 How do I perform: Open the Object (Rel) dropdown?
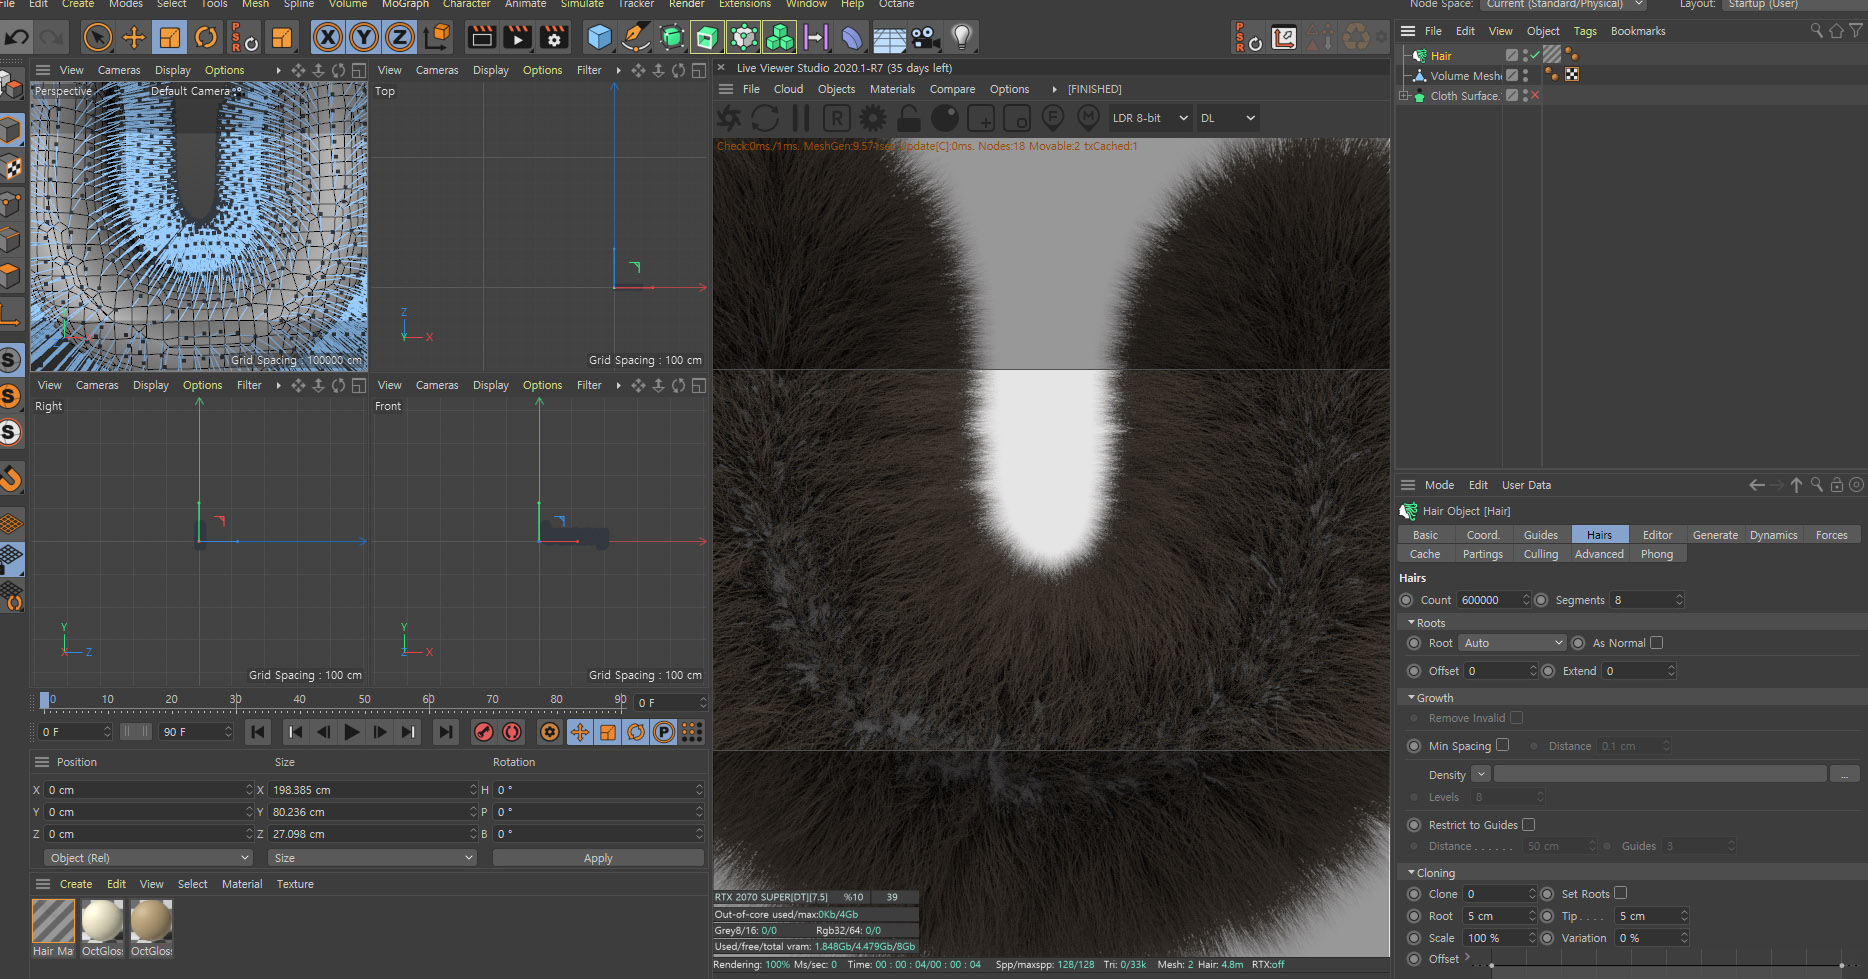[x=148, y=858]
